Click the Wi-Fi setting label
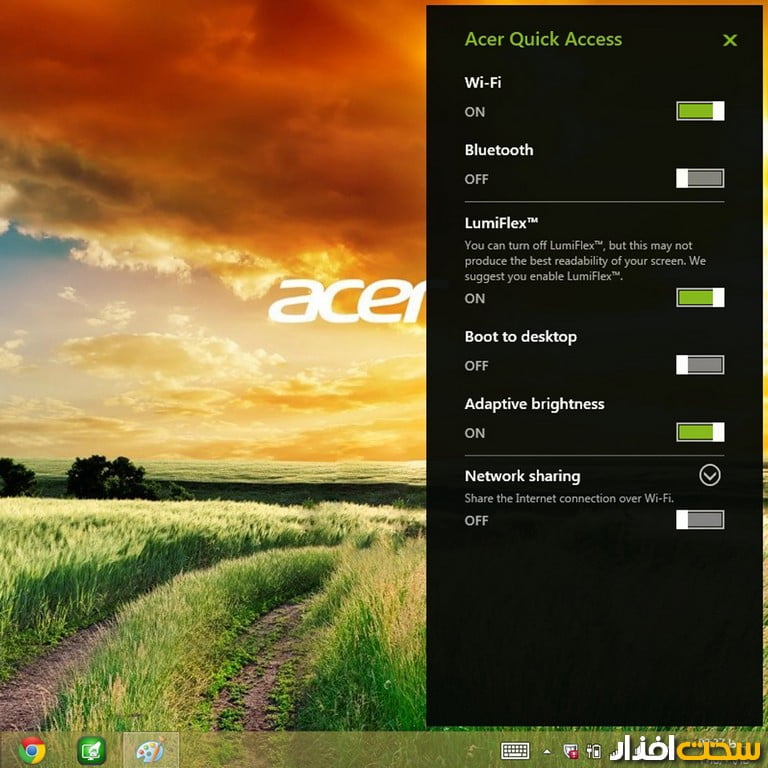This screenshot has height=768, width=768. click(x=483, y=82)
